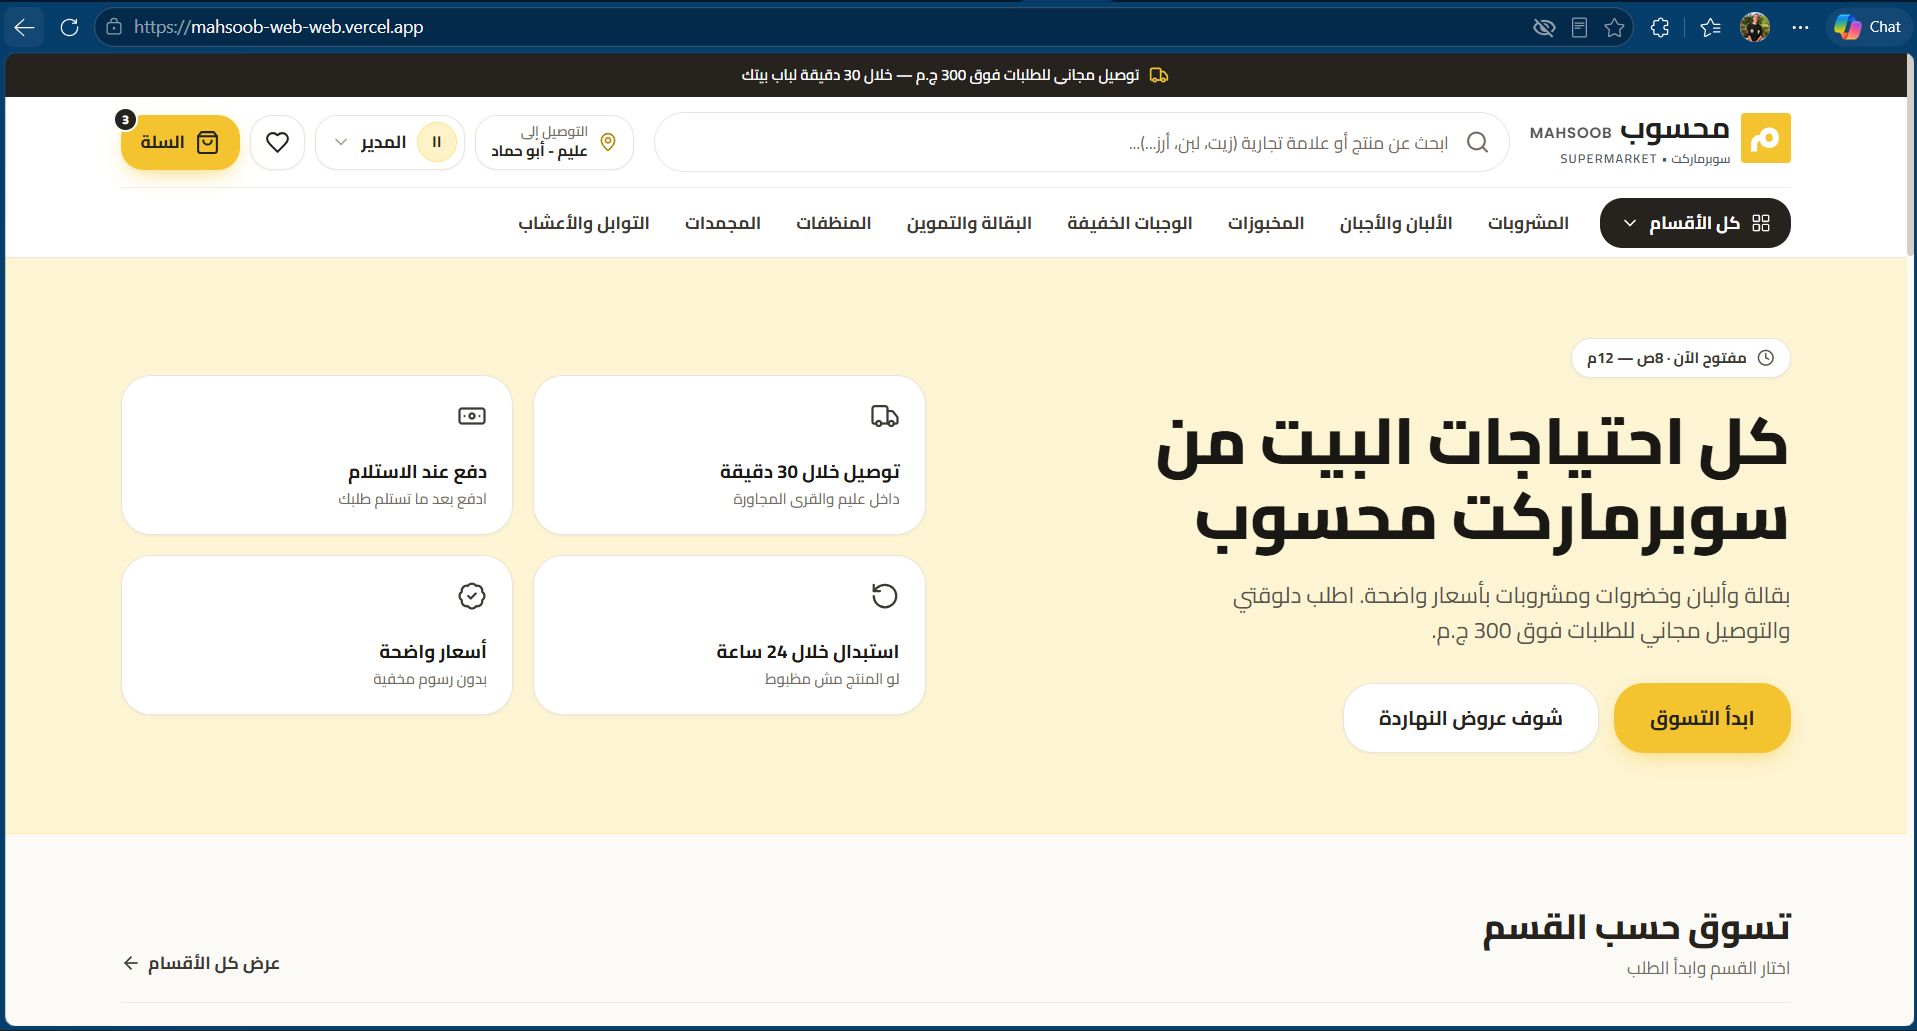Click the arrow beside عرض كل الأقسام

[x=130, y=963]
